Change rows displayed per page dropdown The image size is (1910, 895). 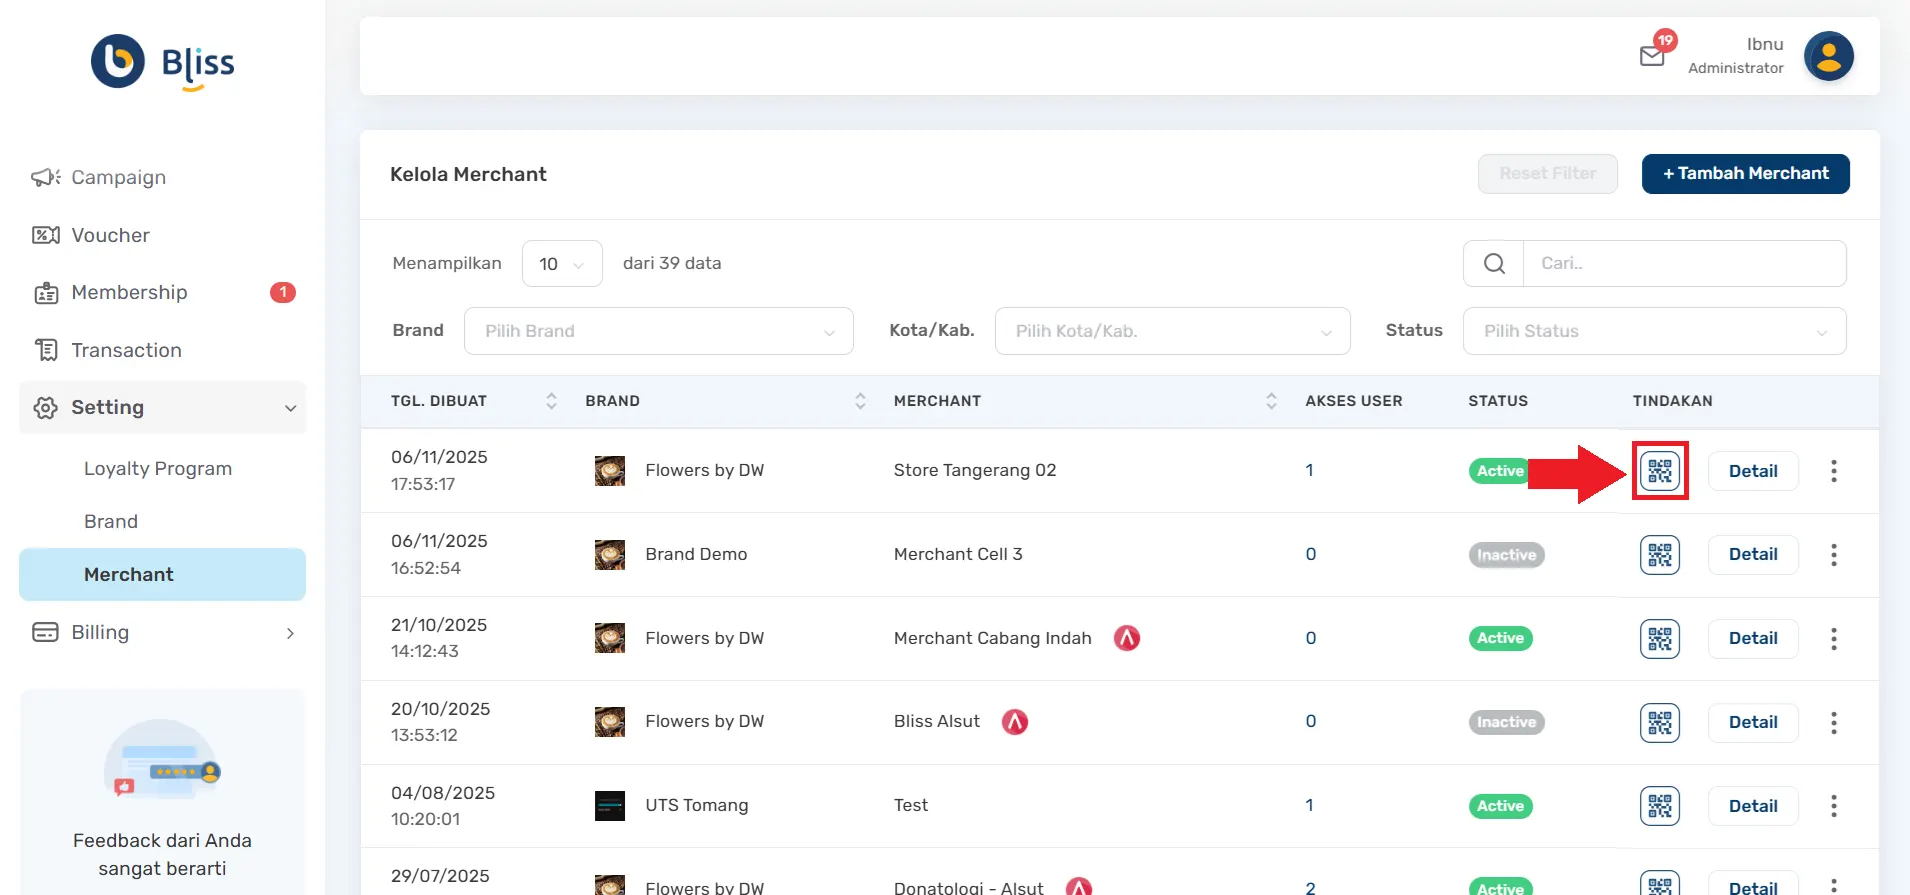(562, 264)
